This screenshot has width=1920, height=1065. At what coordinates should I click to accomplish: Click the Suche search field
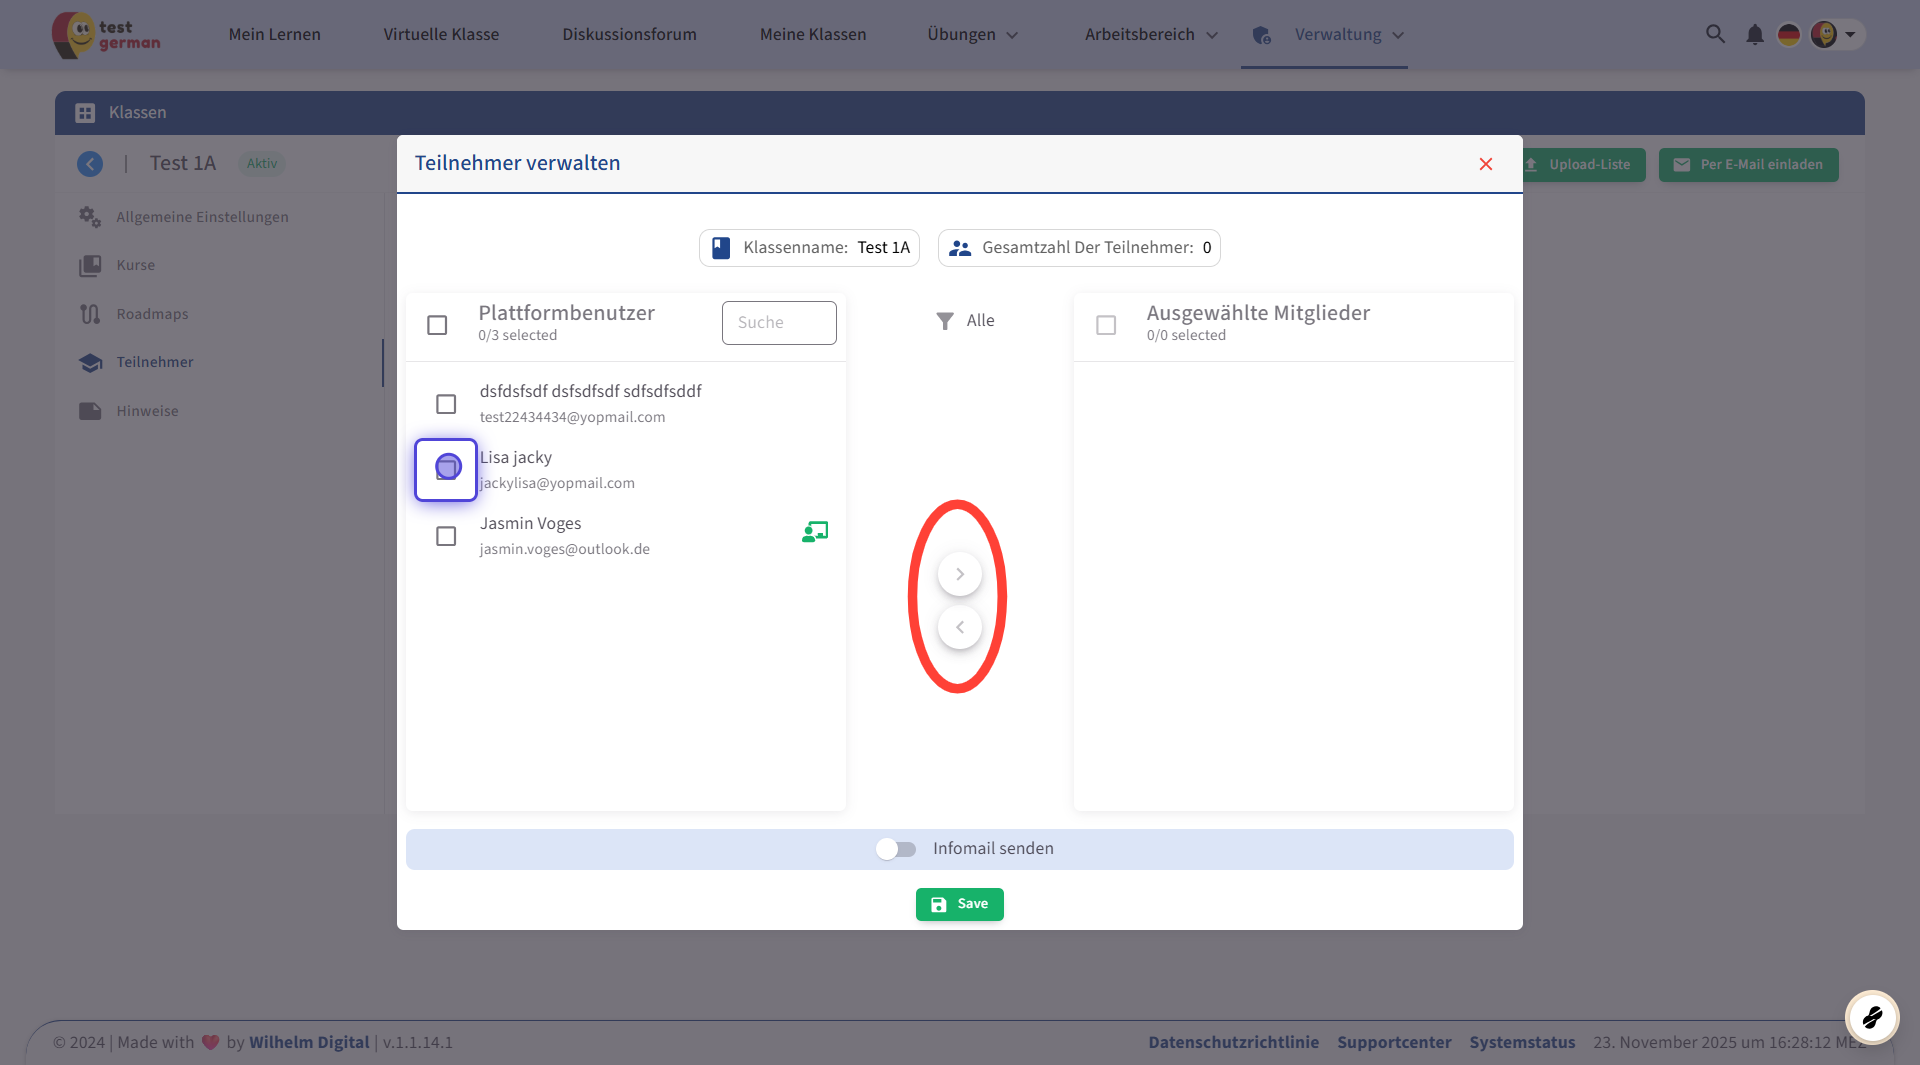pyautogui.click(x=779, y=323)
